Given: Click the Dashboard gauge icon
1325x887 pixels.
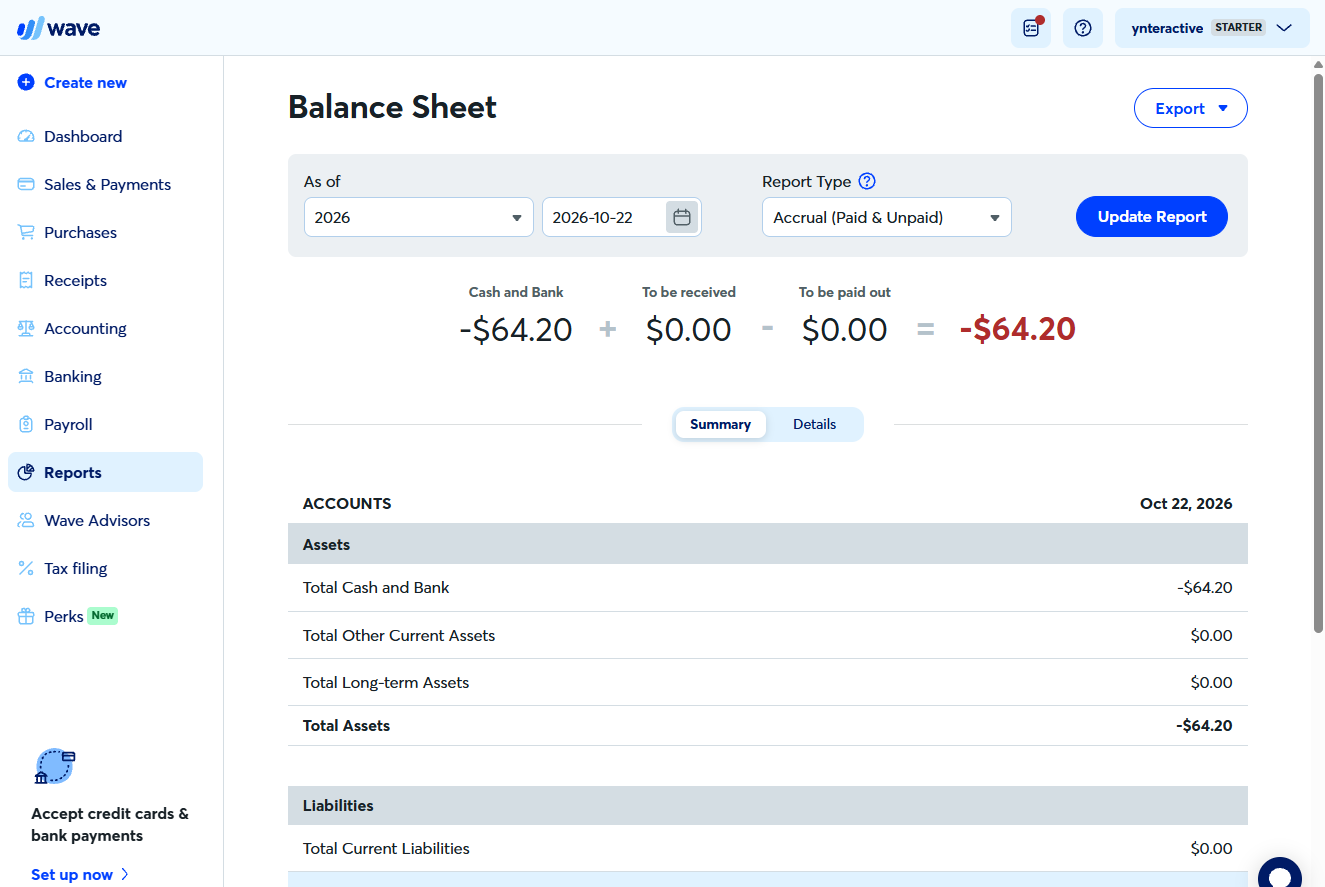Looking at the screenshot, I should click(26, 137).
